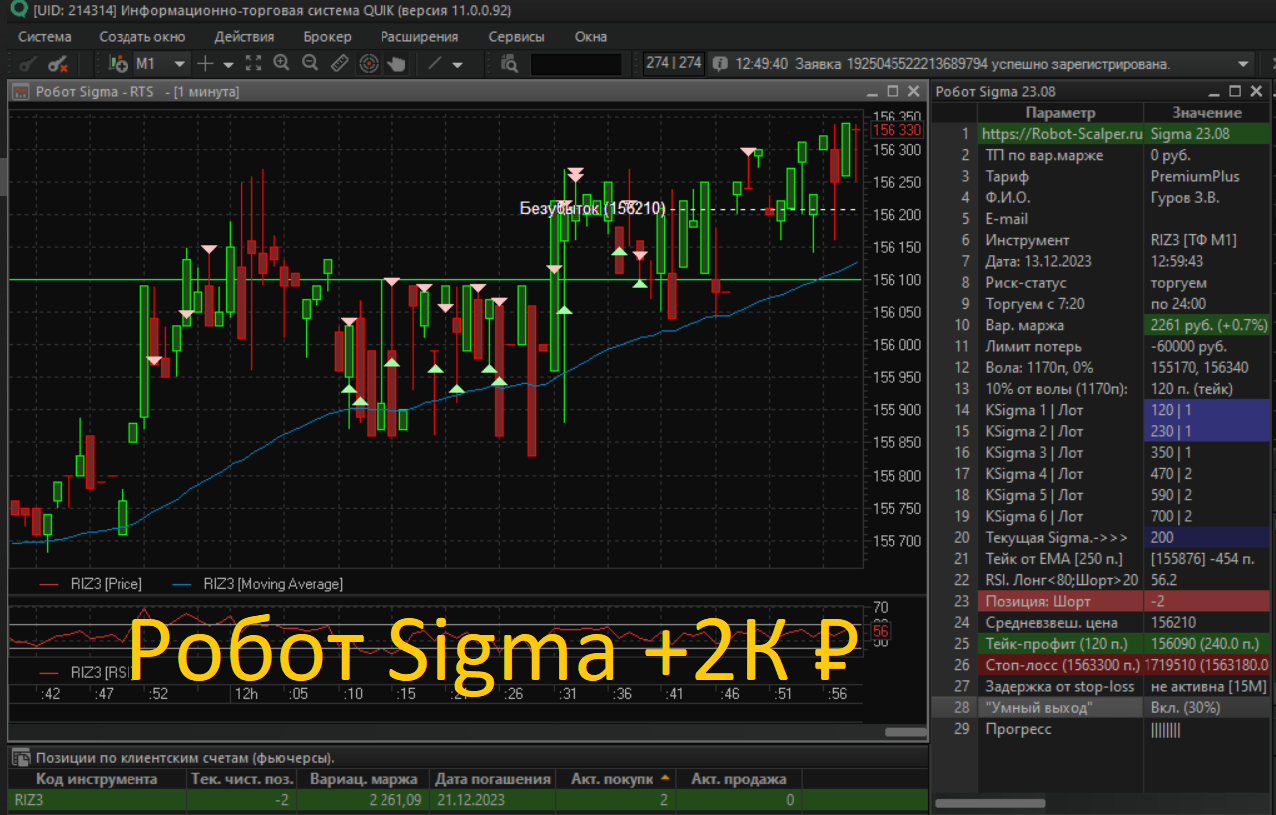Click the connect key icon in toolbar
1276x815 pixels.
point(29,63)
